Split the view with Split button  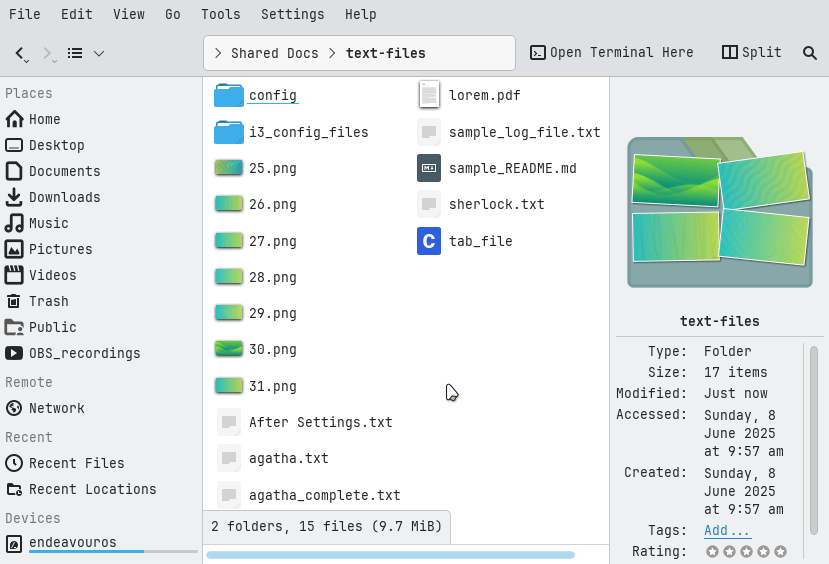tap(751, 52)
